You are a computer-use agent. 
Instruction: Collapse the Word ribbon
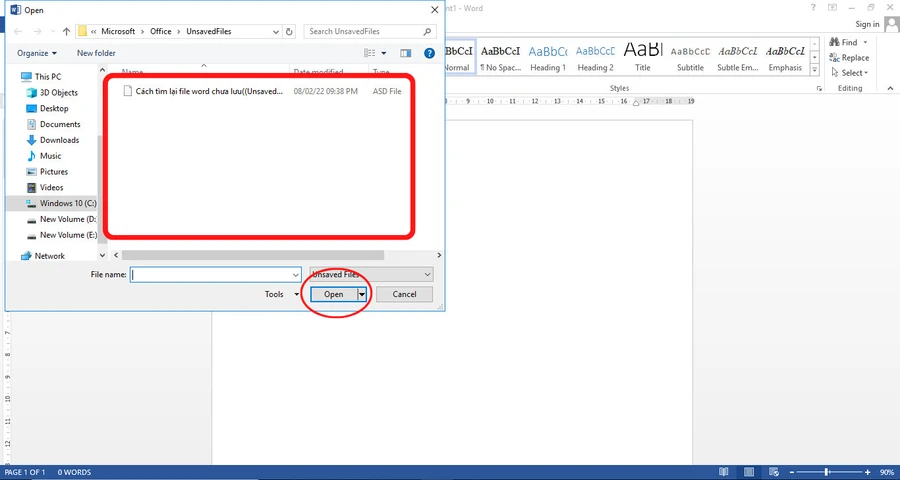[x=890, y=88]
